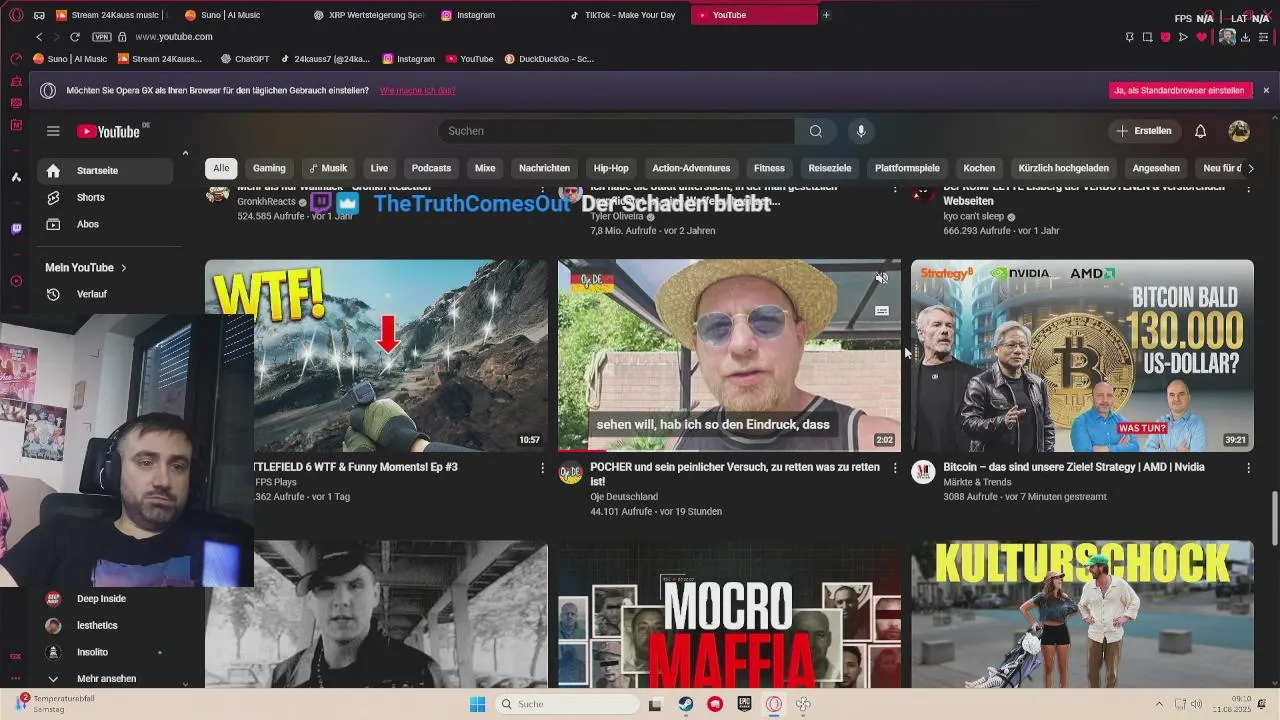The image size is (1280, 720).
Task: Open the ChatGPT bookmark
Action: click(244, 59)
